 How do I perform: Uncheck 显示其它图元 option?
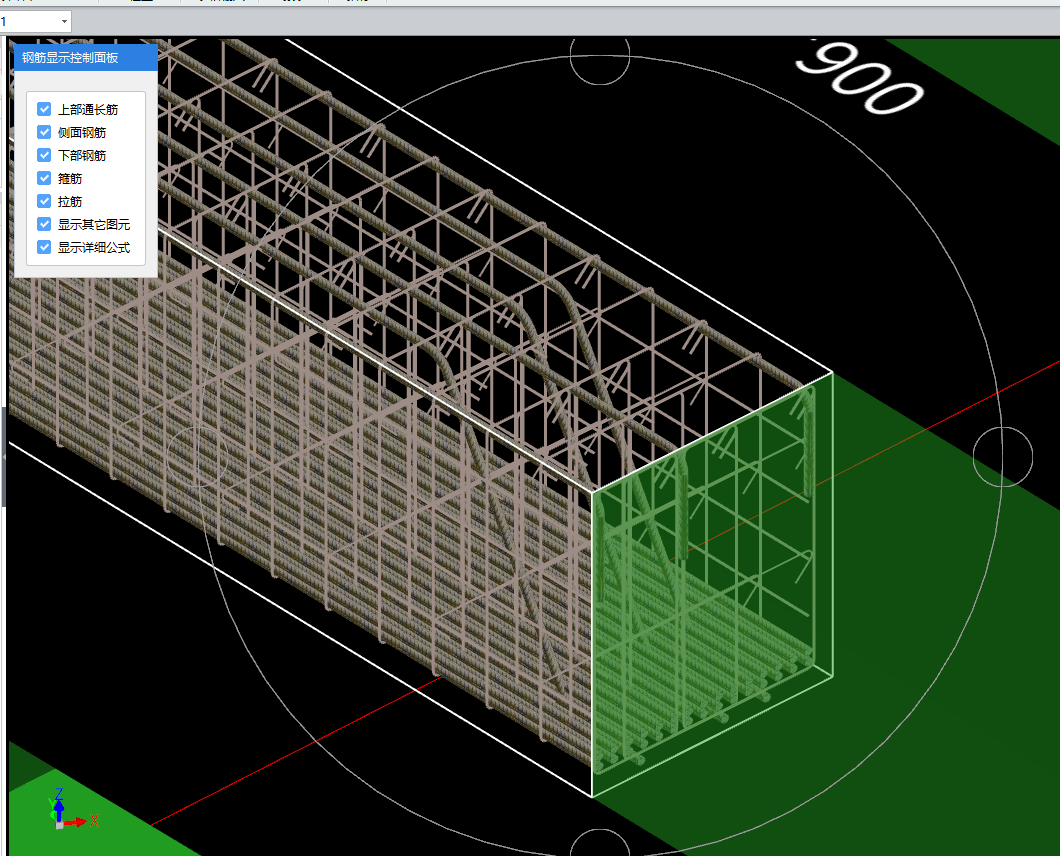44,224
